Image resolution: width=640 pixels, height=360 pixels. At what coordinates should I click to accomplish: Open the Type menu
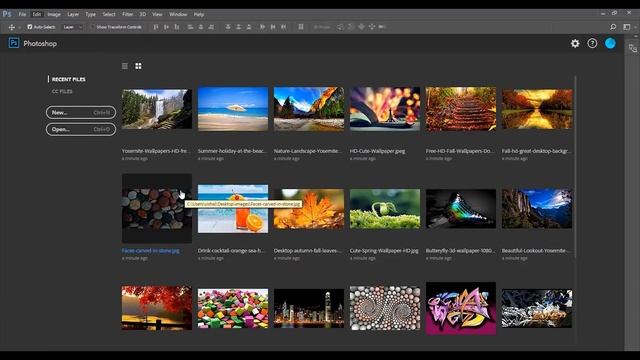click(x=90, y=14)
